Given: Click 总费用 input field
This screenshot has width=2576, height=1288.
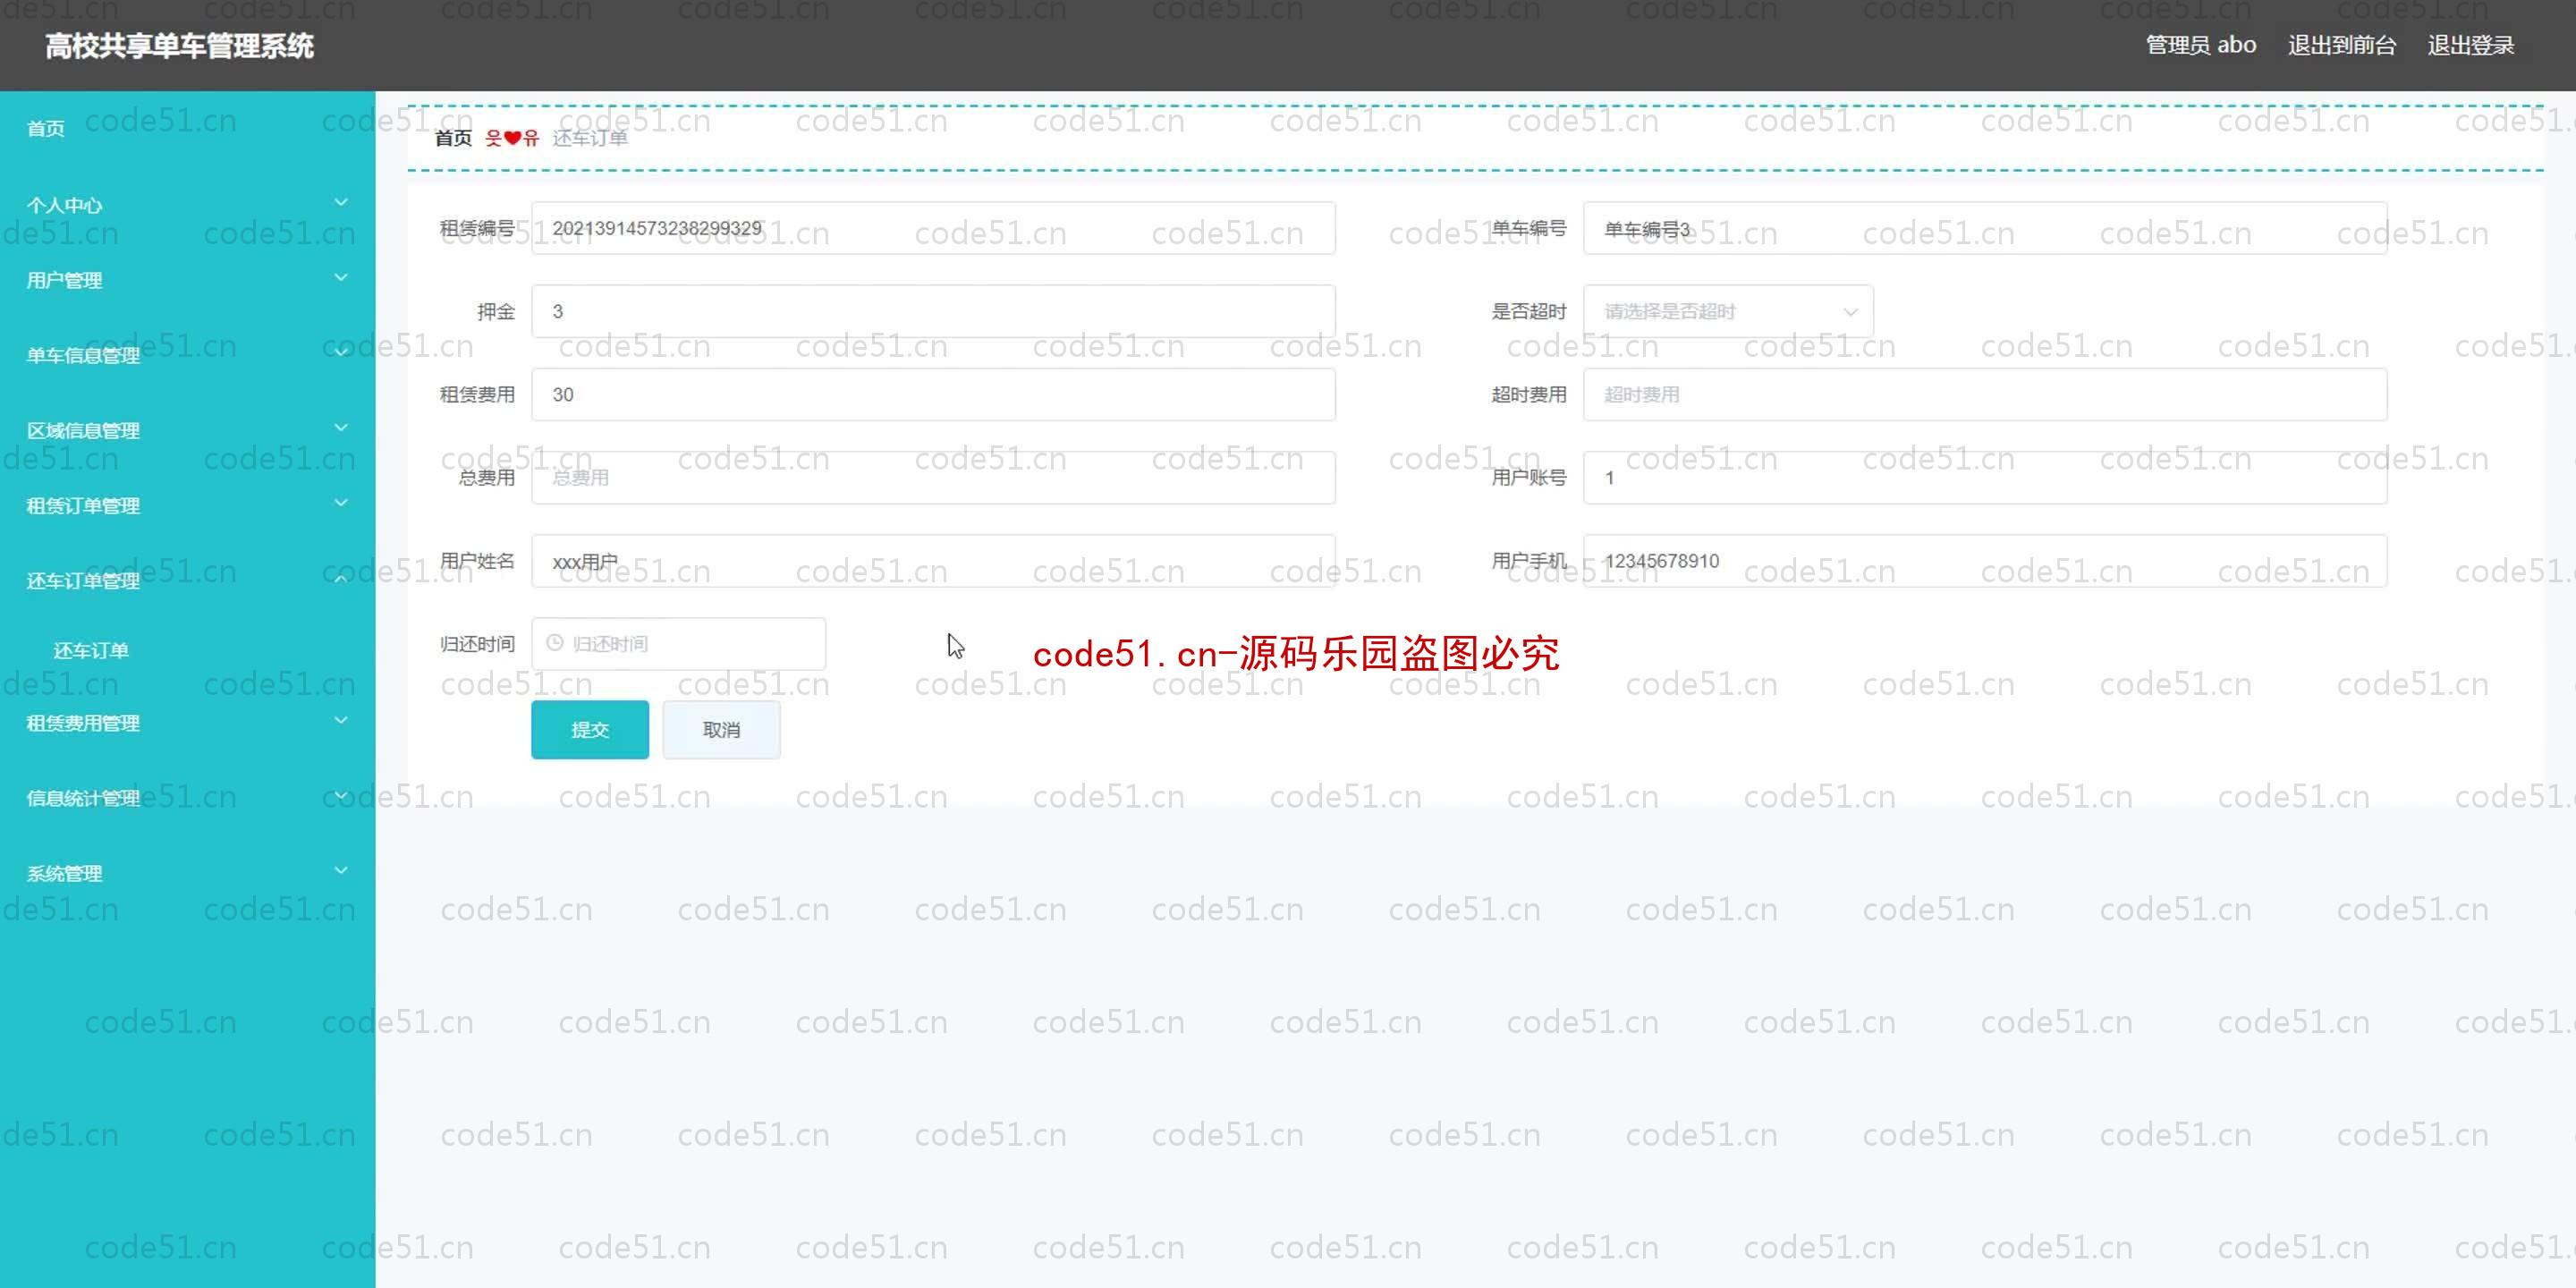Looking at the screenshot, I should (931, 477).
